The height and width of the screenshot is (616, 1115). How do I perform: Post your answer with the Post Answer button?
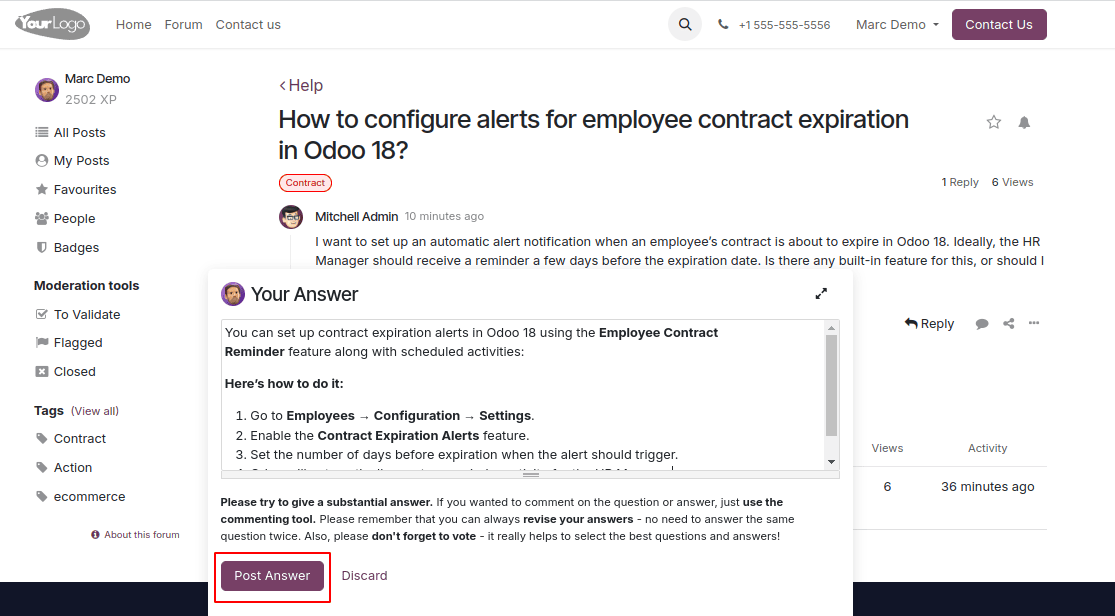tap(271, 575)
